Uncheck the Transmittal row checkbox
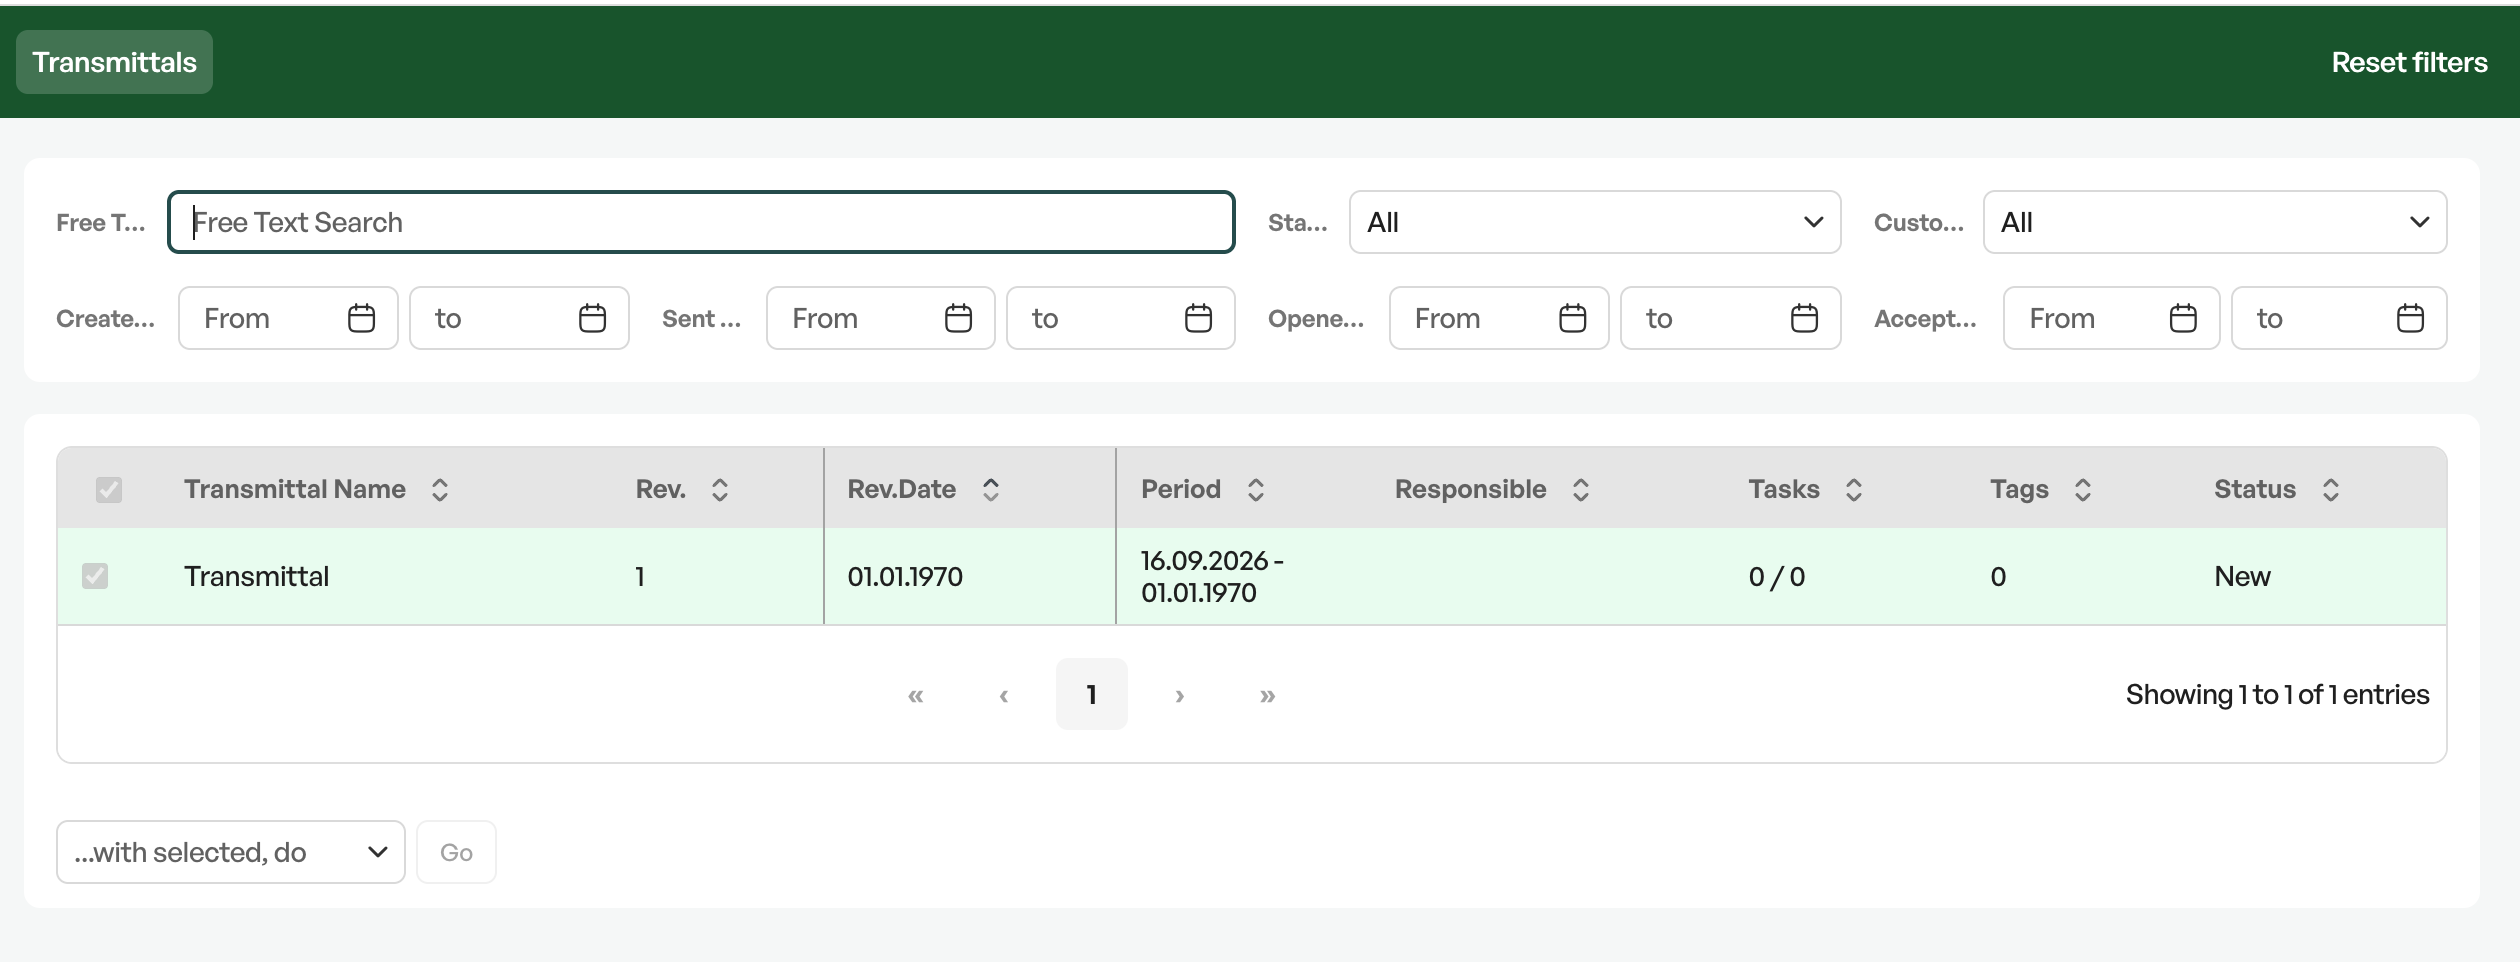The height and width of the screenshot is (962, 2520). [x=95, y=576]
